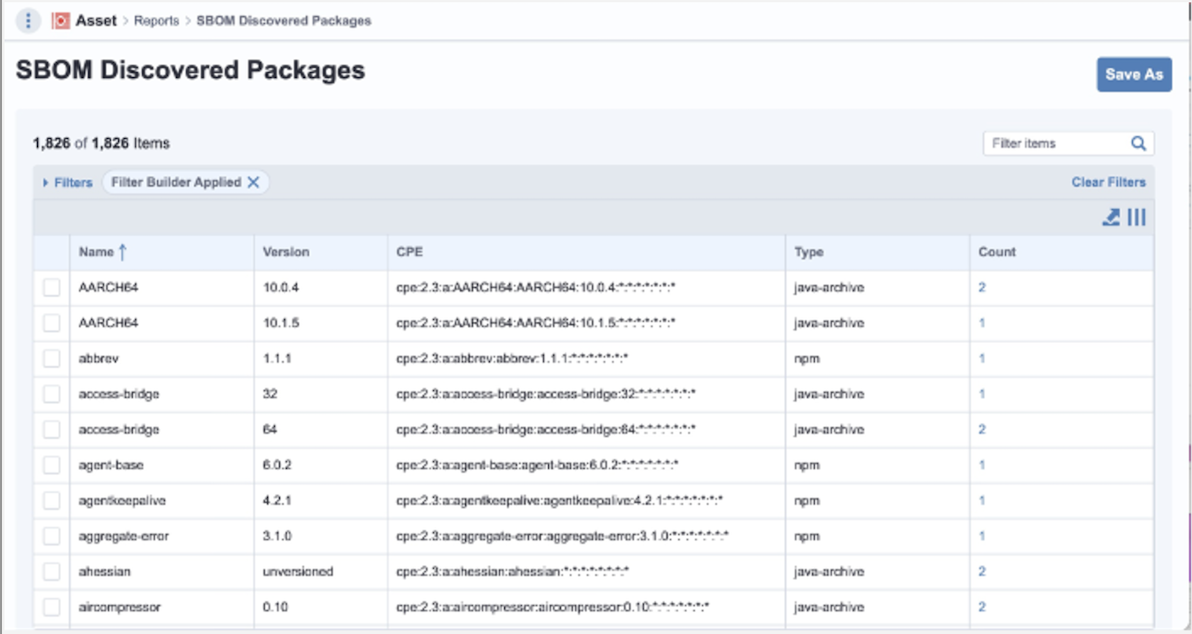Toggle the Name column sort arrow
The image size is (1192, 634).
click(122, 252)
